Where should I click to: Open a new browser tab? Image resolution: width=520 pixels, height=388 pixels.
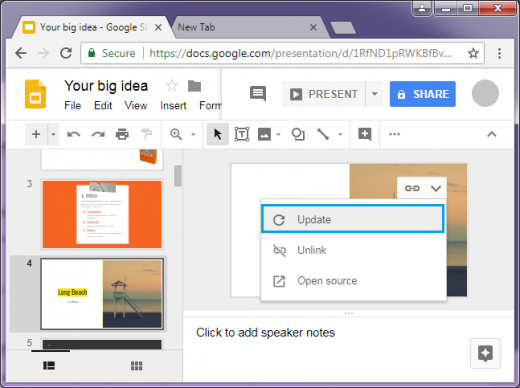(343, 28)
